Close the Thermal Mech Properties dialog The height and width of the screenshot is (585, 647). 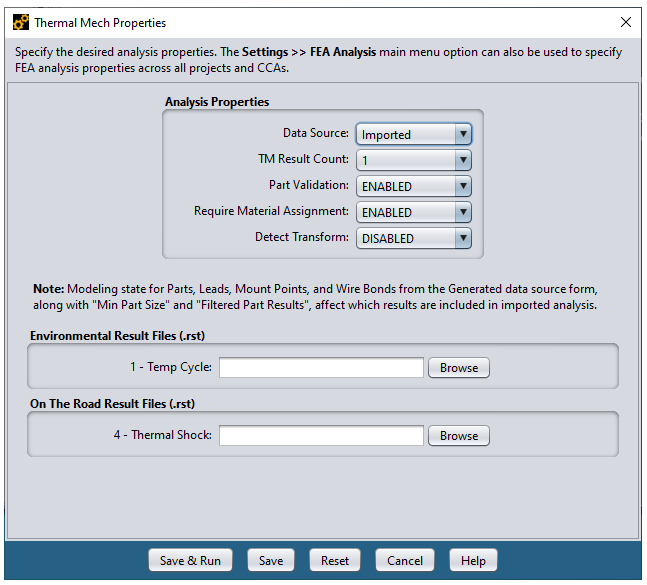click(626, 22)
